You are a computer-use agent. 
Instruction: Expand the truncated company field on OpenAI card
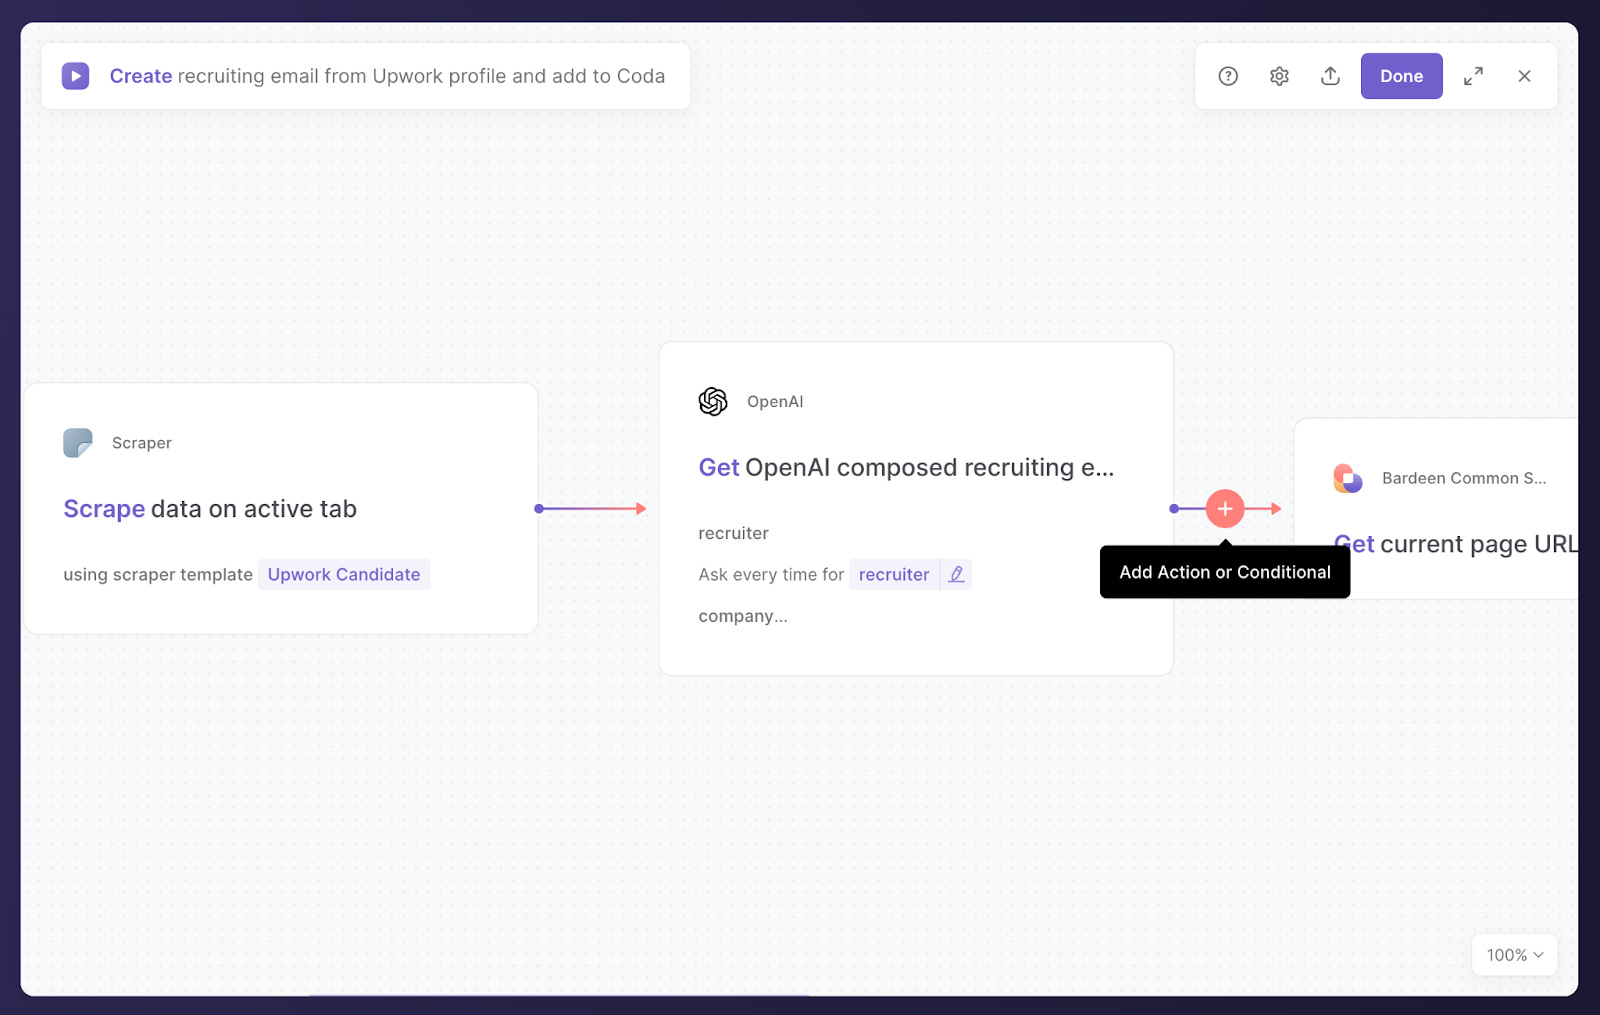743,616
